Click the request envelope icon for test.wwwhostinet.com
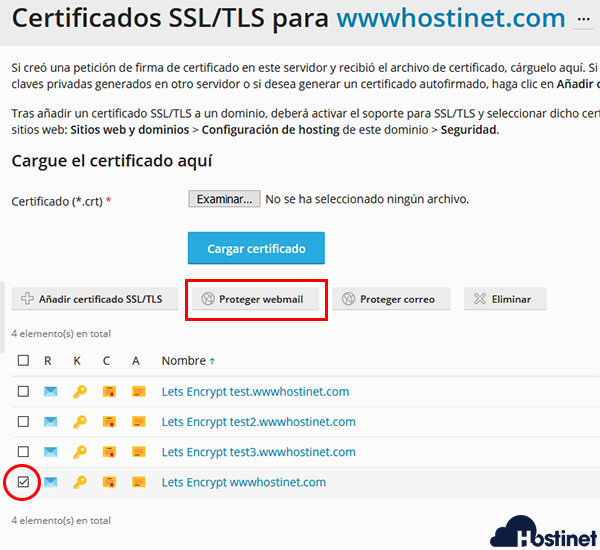The height and width of the screenshot is (550, 600). coord(51,392)
